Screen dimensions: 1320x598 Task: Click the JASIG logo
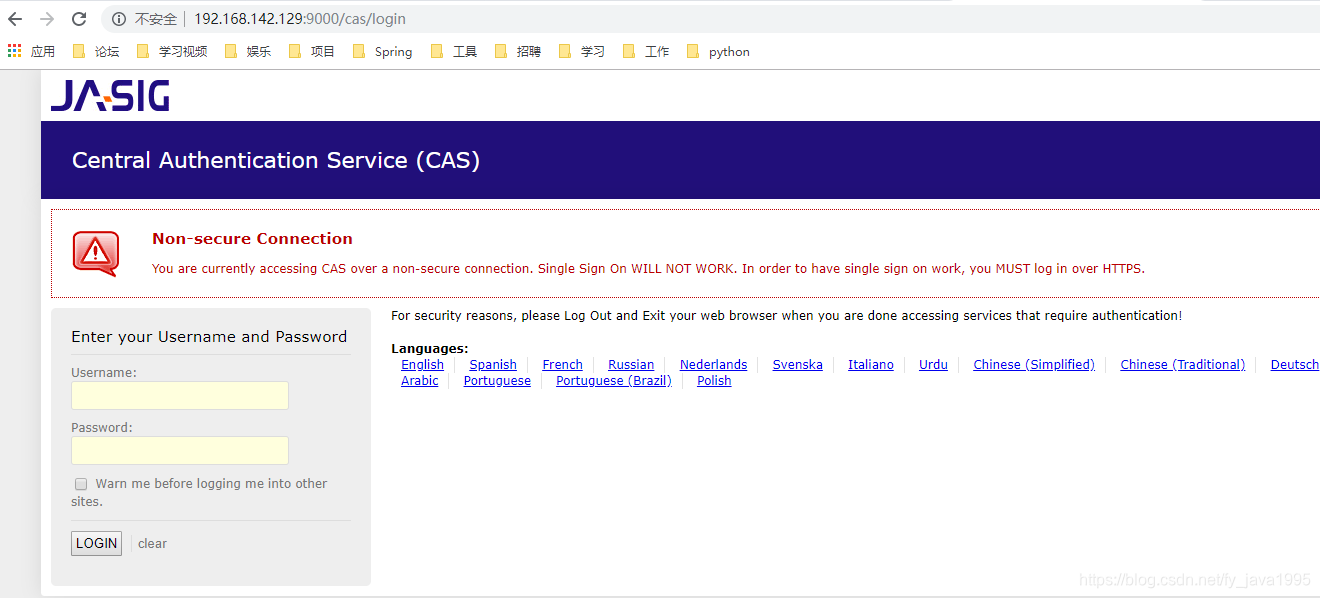coord(110,96)
